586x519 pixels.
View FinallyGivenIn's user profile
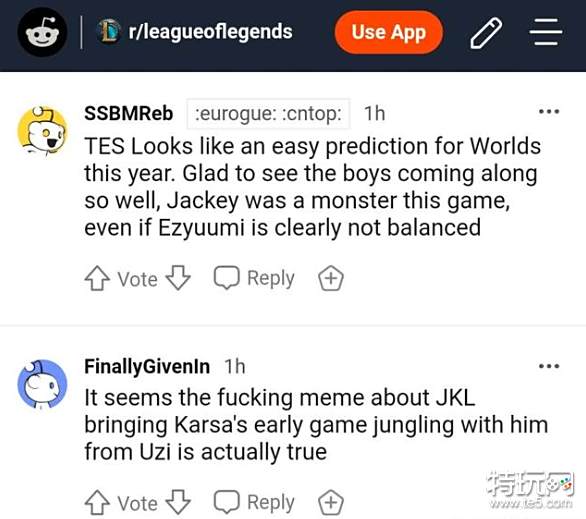147,367
